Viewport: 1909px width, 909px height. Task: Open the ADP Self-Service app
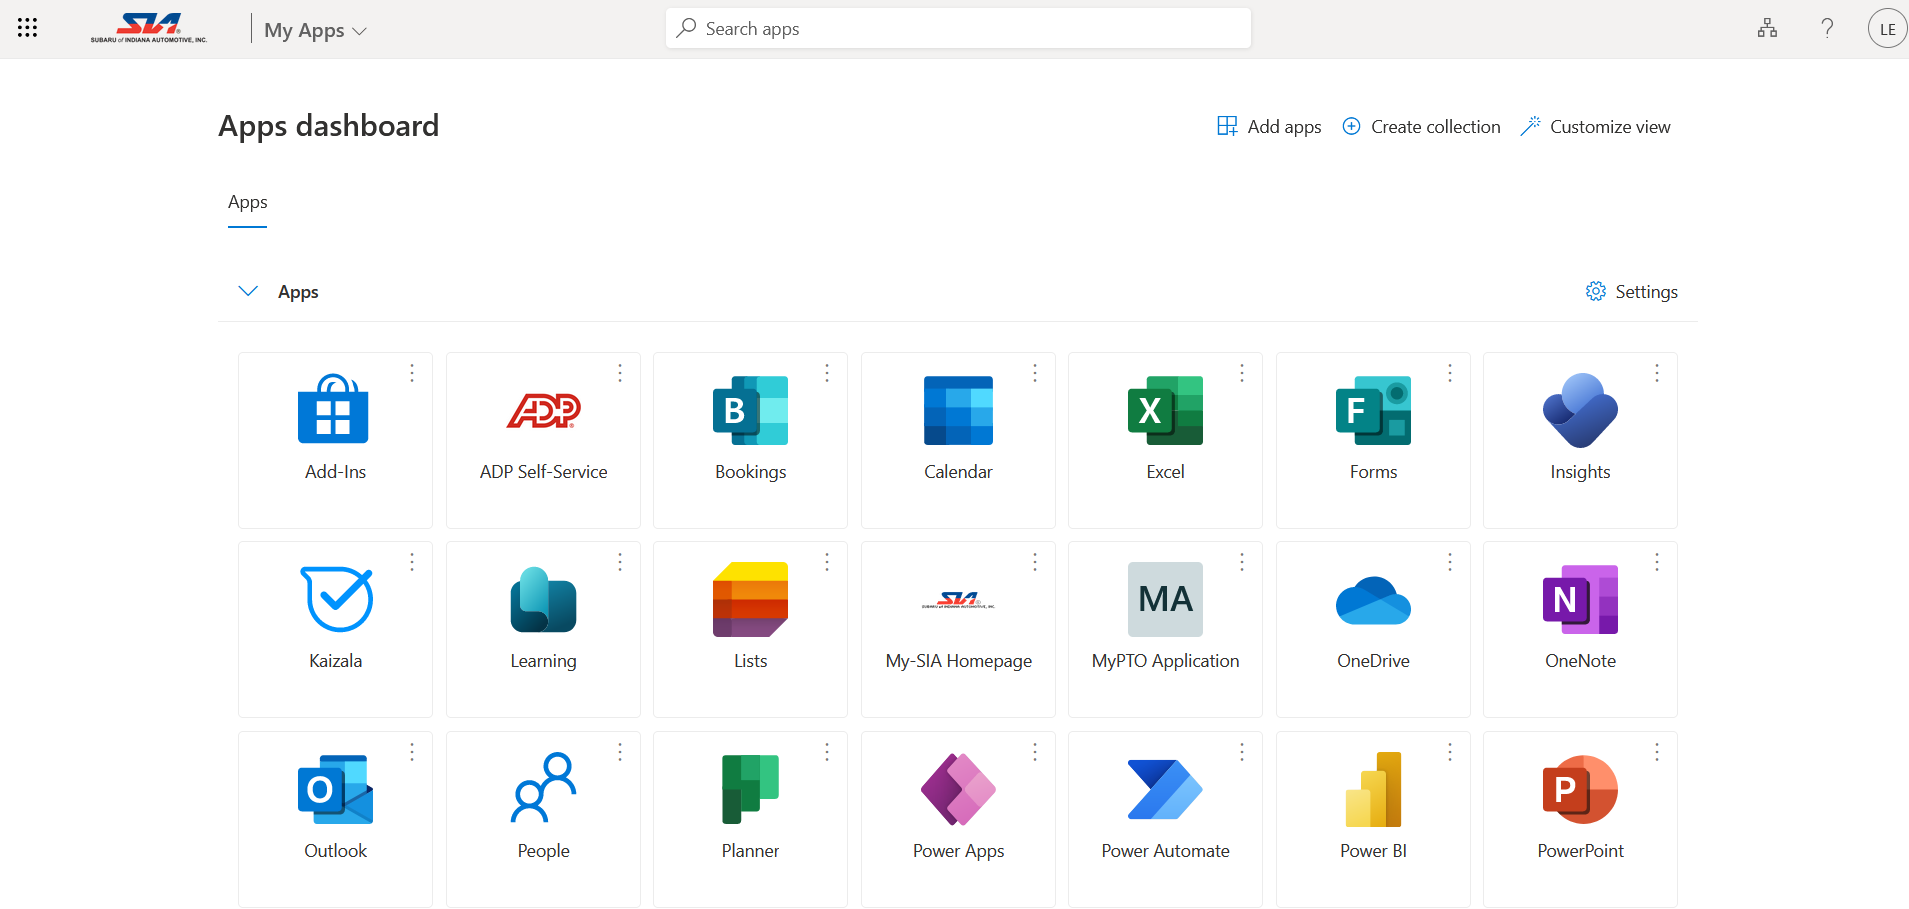tap(543, 411)
